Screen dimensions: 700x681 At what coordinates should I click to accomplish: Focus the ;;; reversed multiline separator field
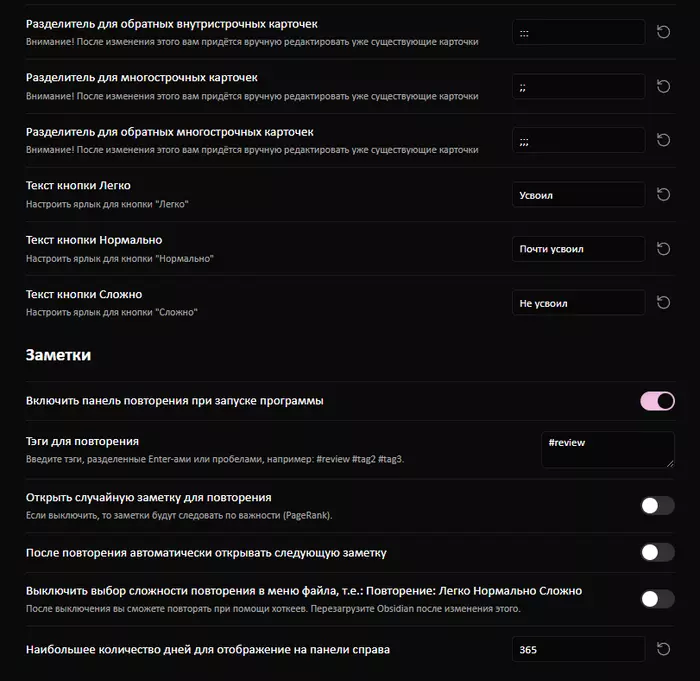579,140
